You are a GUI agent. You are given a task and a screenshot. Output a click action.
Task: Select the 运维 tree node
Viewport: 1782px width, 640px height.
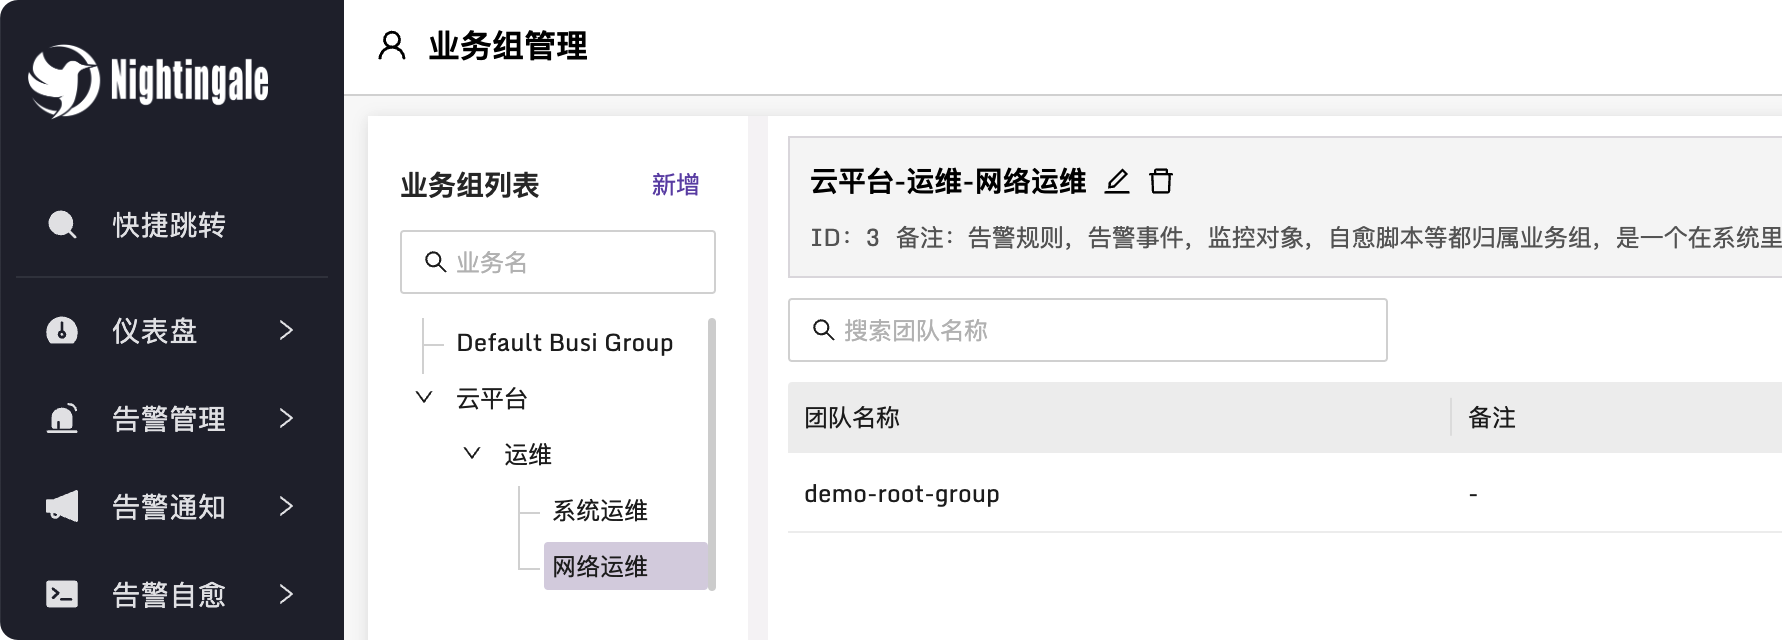tap(528, 455)
